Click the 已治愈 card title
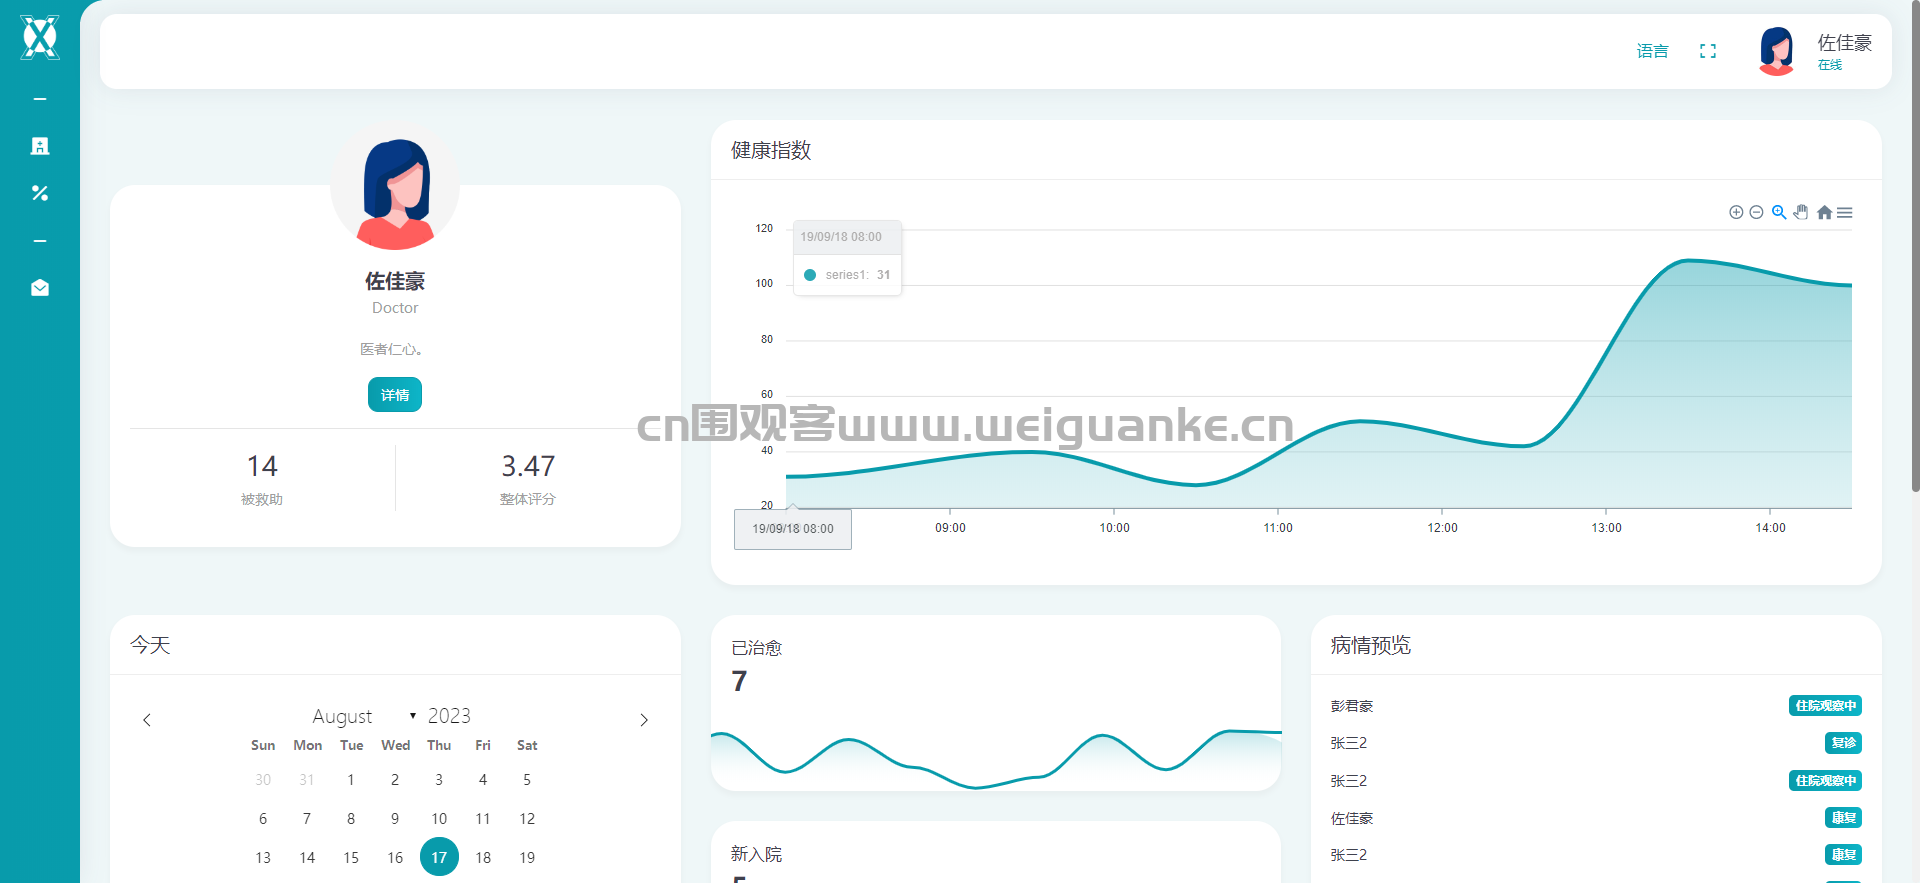 757,648
